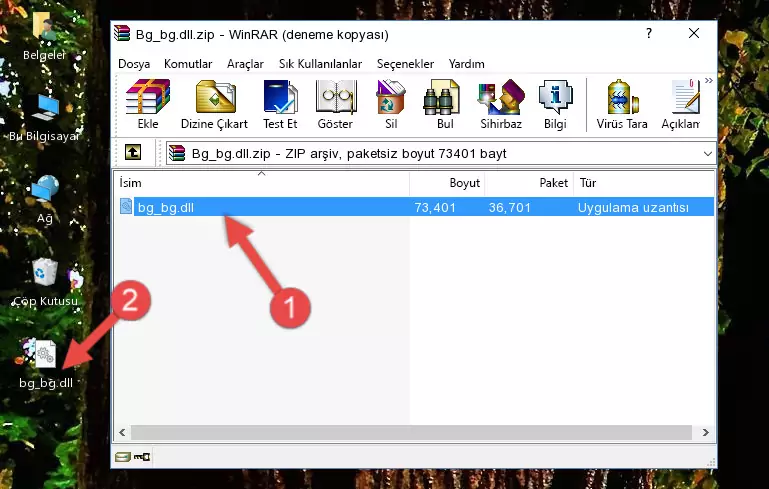
Task: Click the WinRAR title bar app icon
Action: click(122, 34)
